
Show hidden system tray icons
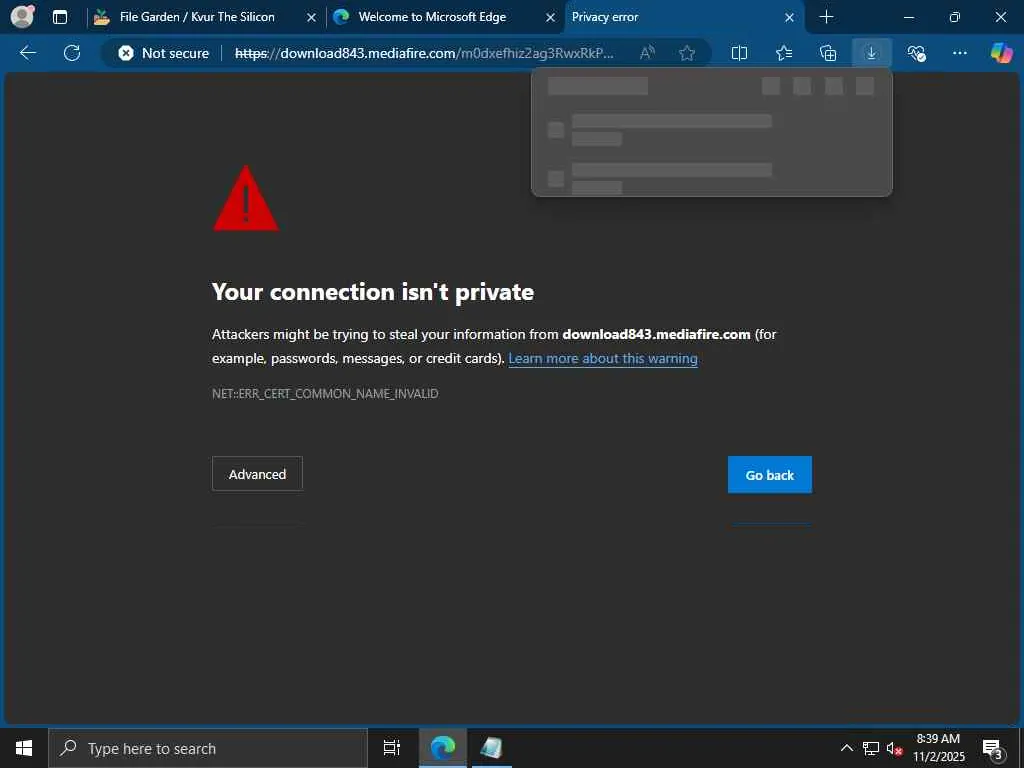click(846, 748)
